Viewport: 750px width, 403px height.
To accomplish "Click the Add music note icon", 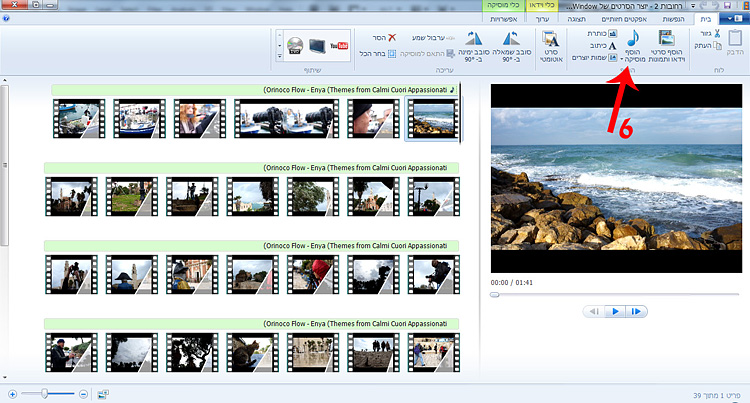I will 633,40.
